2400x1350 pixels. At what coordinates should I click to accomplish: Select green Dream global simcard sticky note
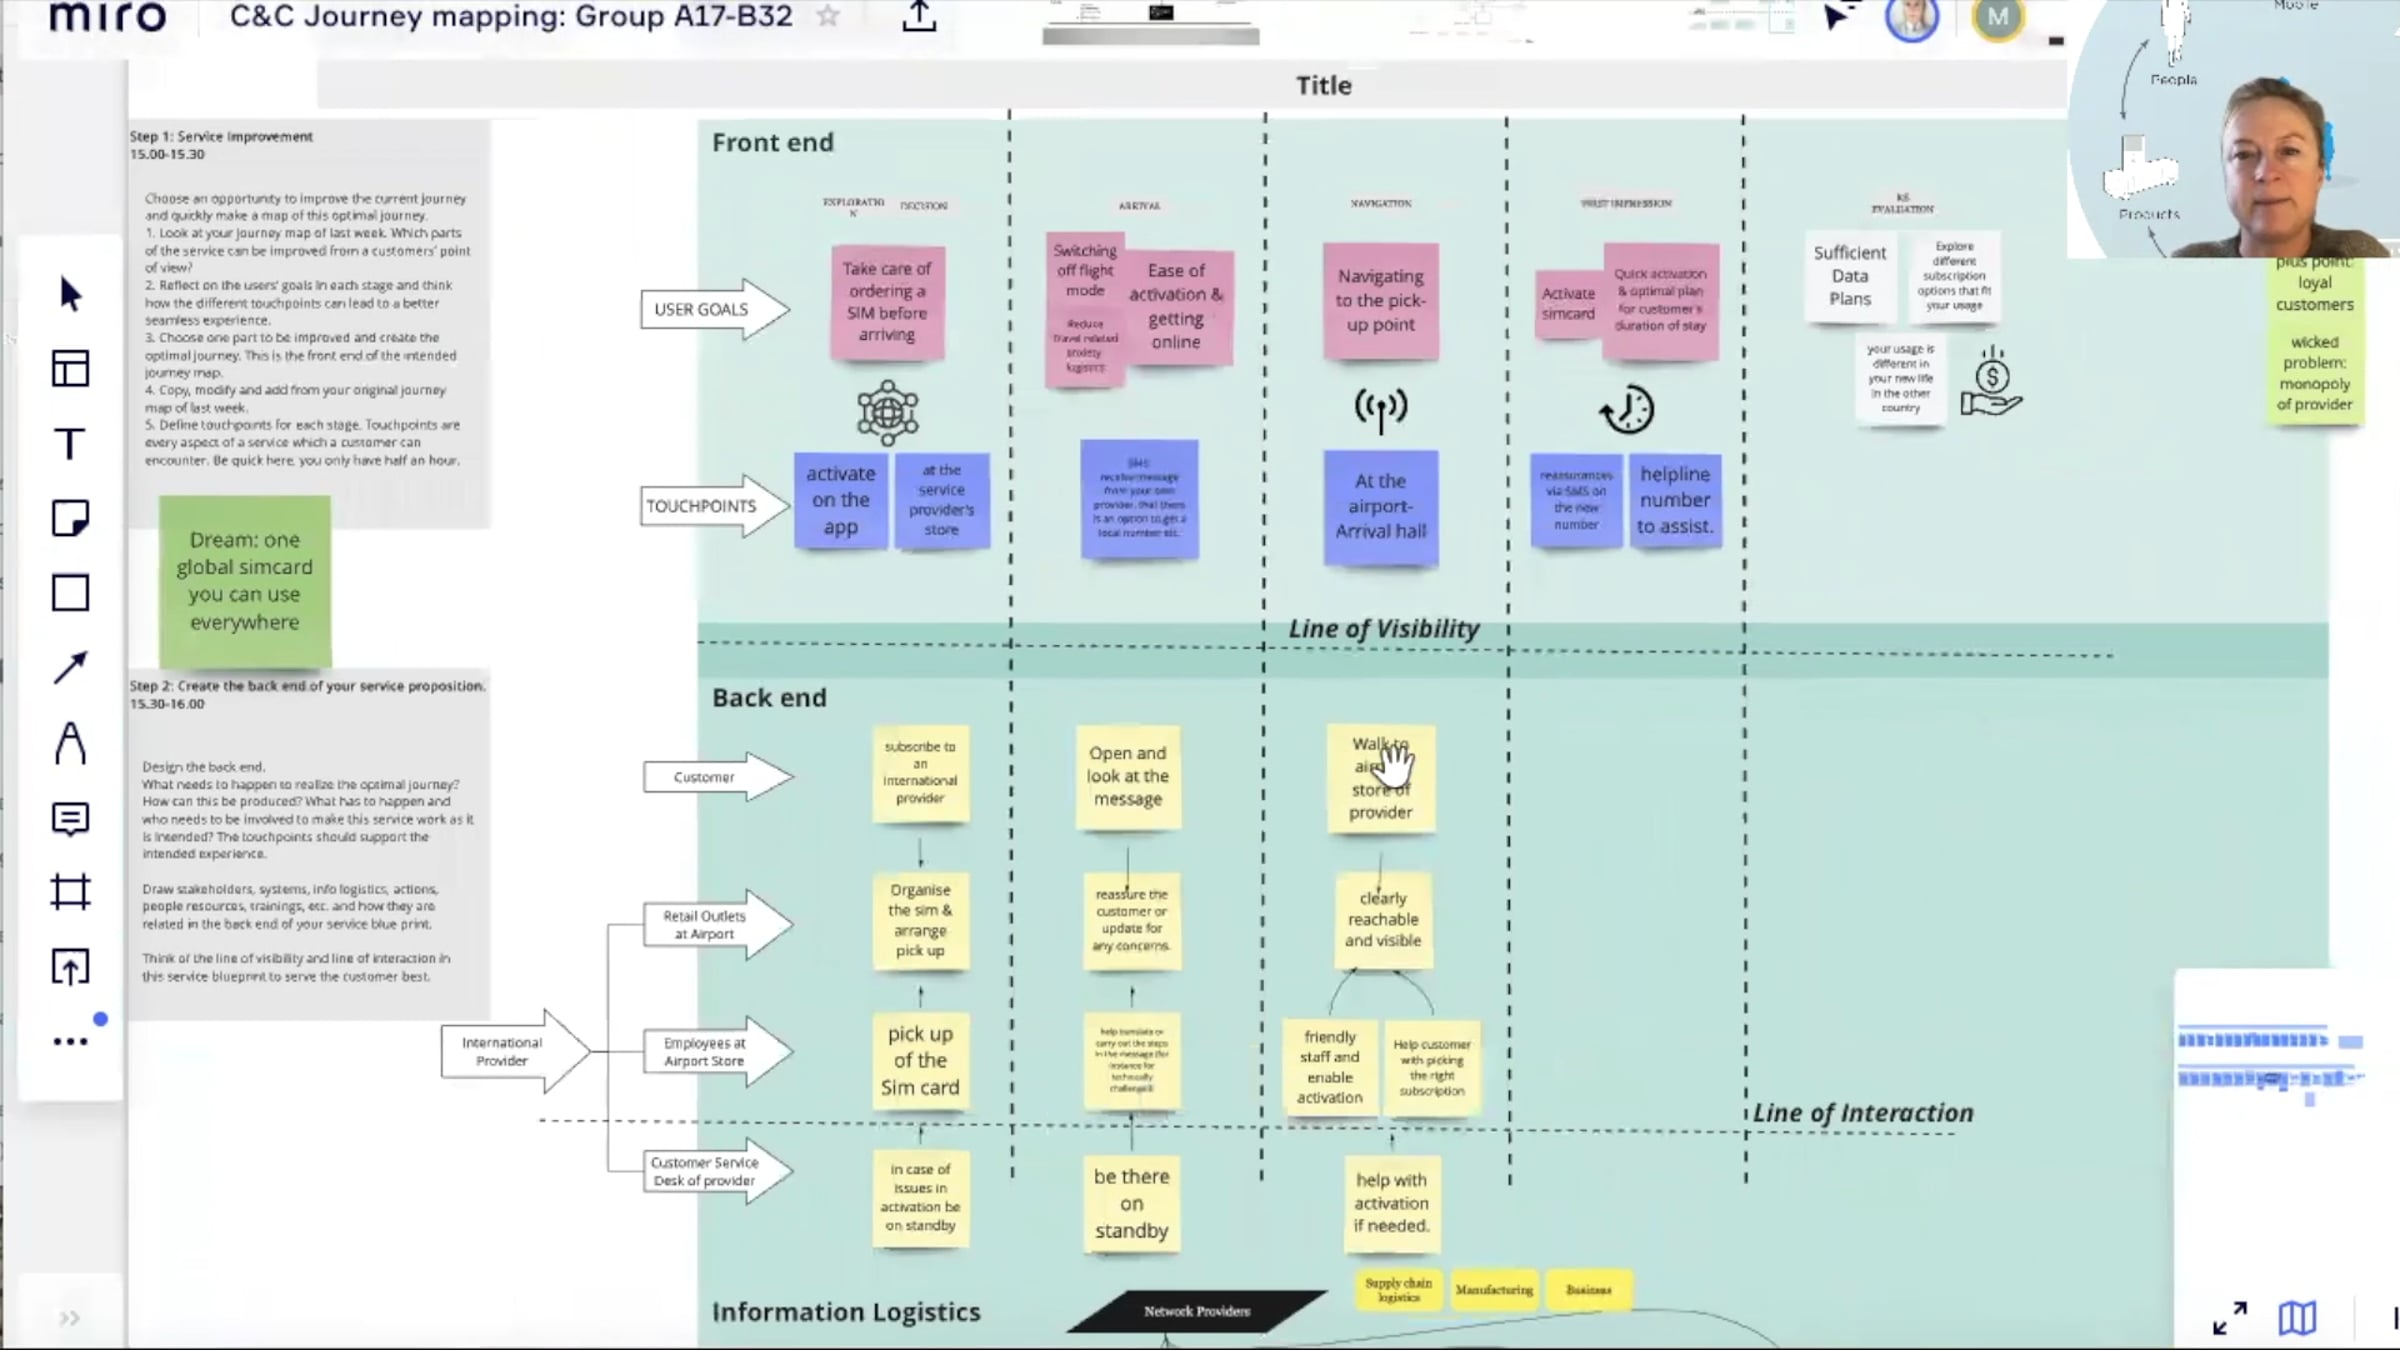coord(245,581)
